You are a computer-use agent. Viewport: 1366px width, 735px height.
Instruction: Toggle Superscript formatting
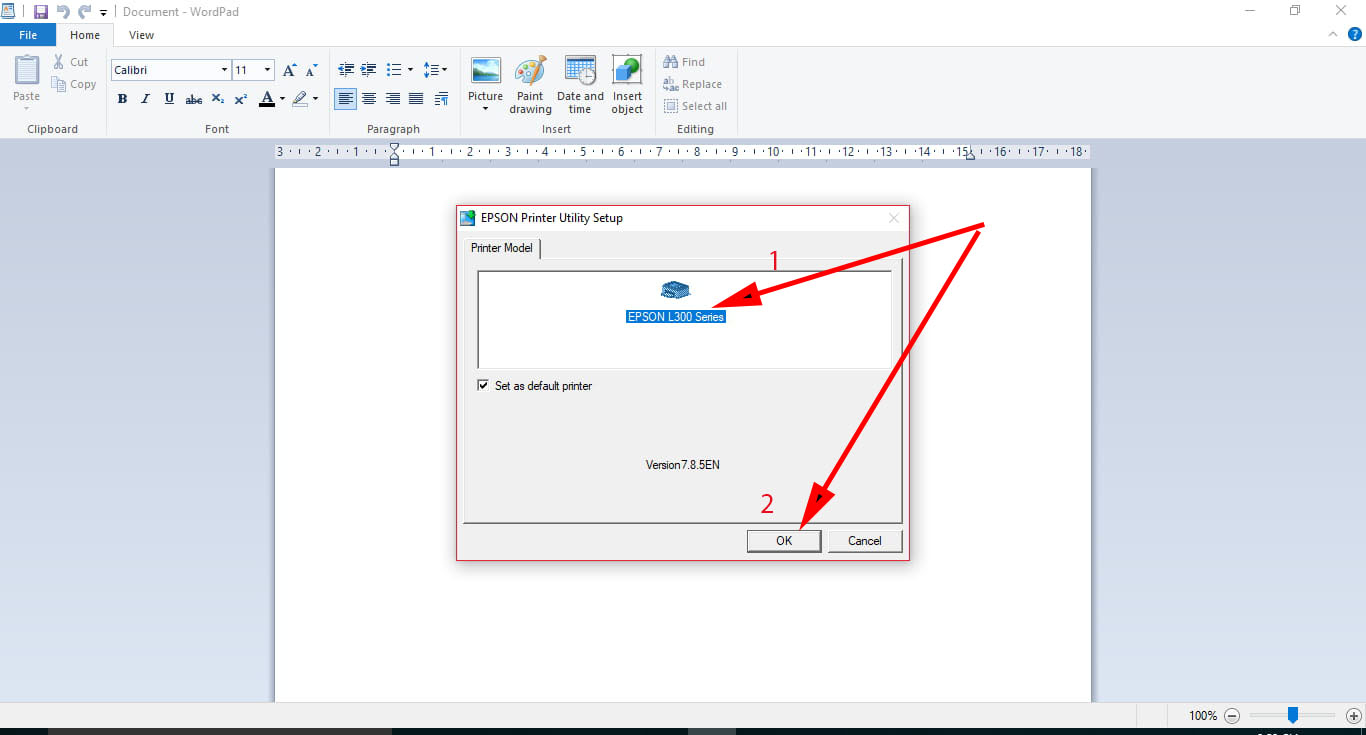241,99
